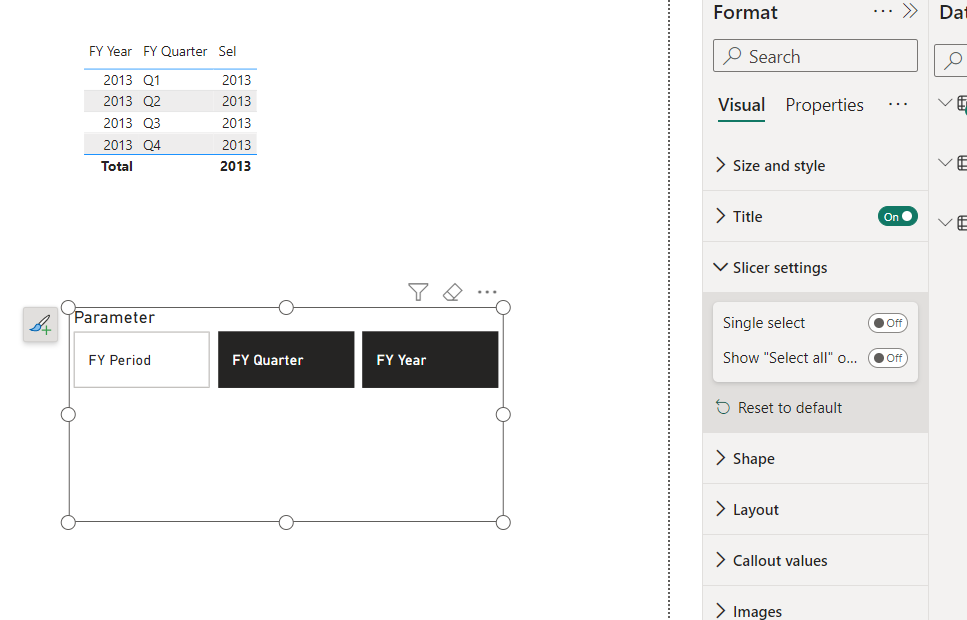Click the format paintbrush button beside slicer
This screenshot has height=620, width=967.
pyautogui.click(x=41, y=324)
